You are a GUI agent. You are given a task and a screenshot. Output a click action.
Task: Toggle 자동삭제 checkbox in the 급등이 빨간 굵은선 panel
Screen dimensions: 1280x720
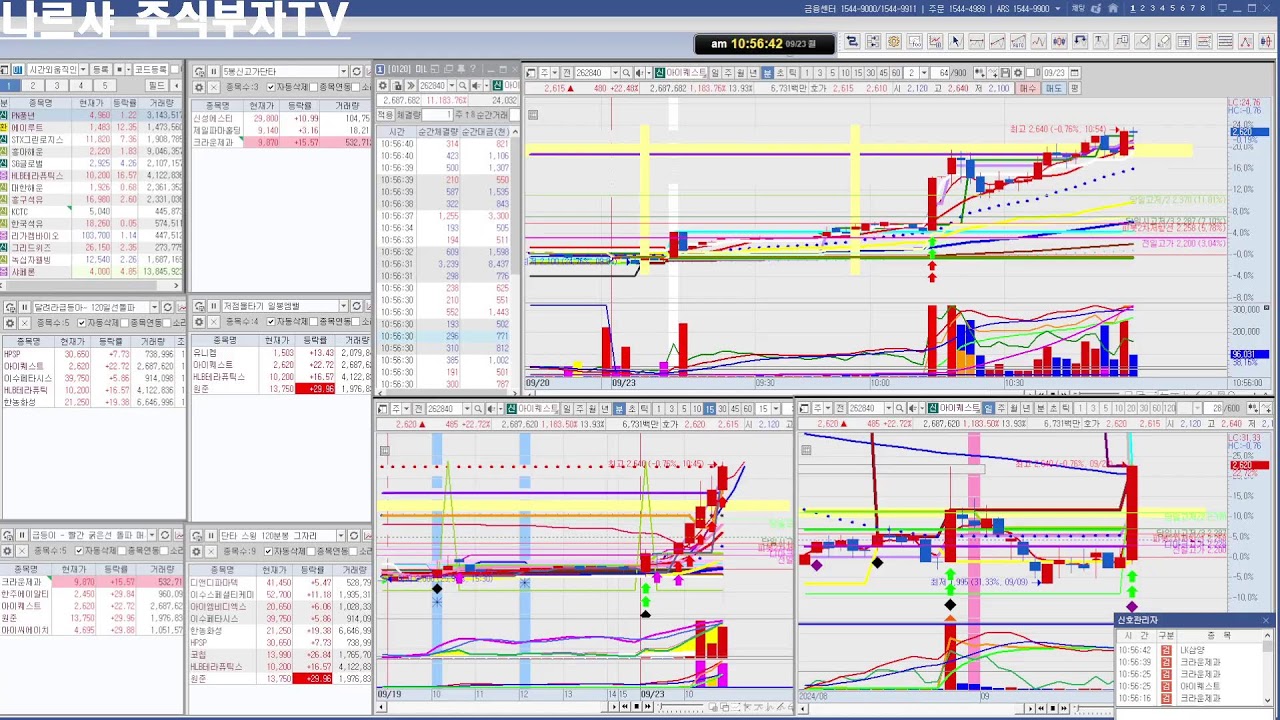(79, 552)
